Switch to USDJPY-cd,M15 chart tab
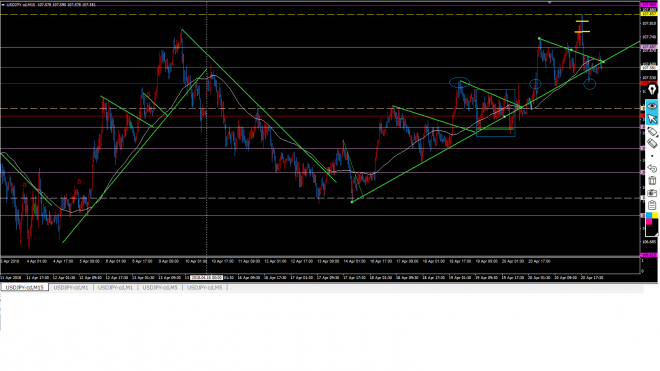Screen dimensions: 660x371 [24, 288]
